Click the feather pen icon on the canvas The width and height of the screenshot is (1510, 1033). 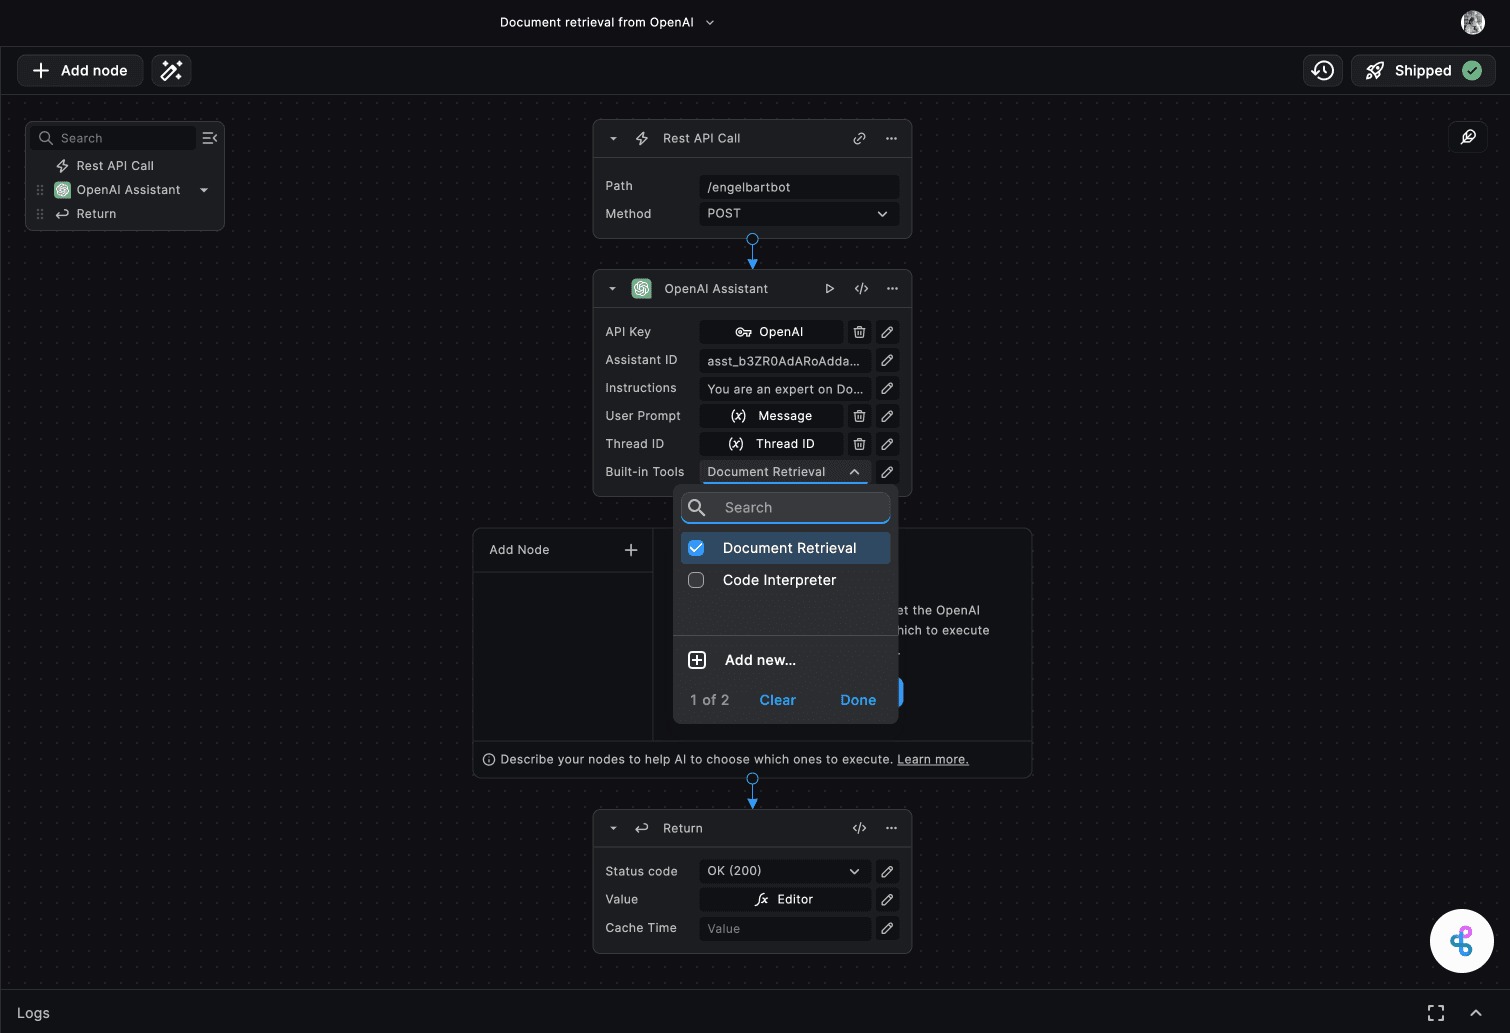pyautogui.click(x=1467, y=137)
